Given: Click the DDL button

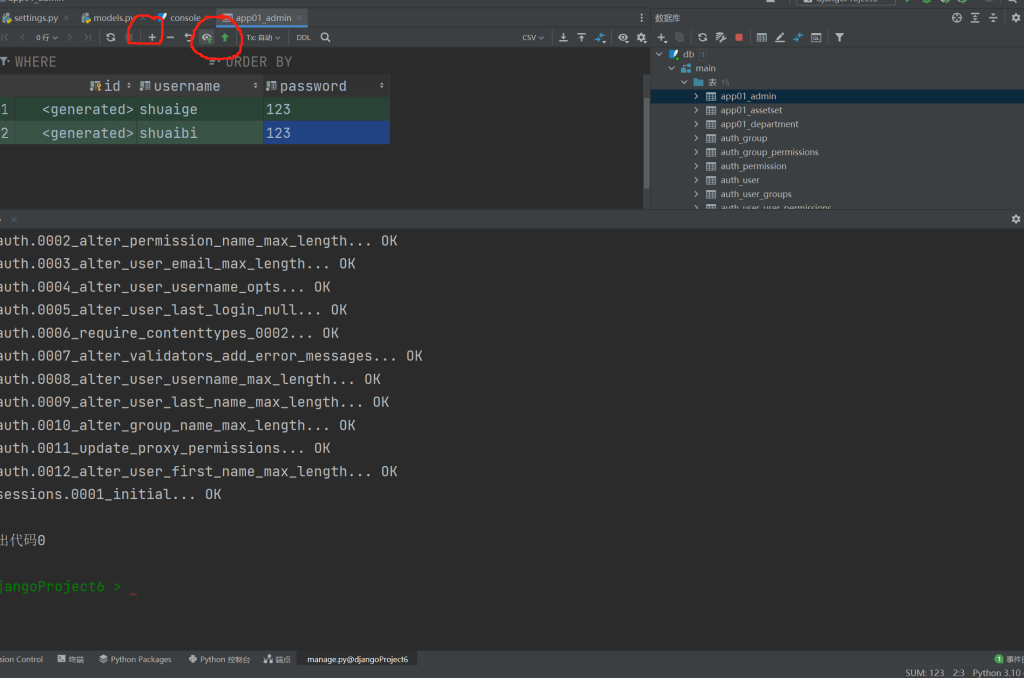Looking at the screenshot, I should tap(303, 37).
